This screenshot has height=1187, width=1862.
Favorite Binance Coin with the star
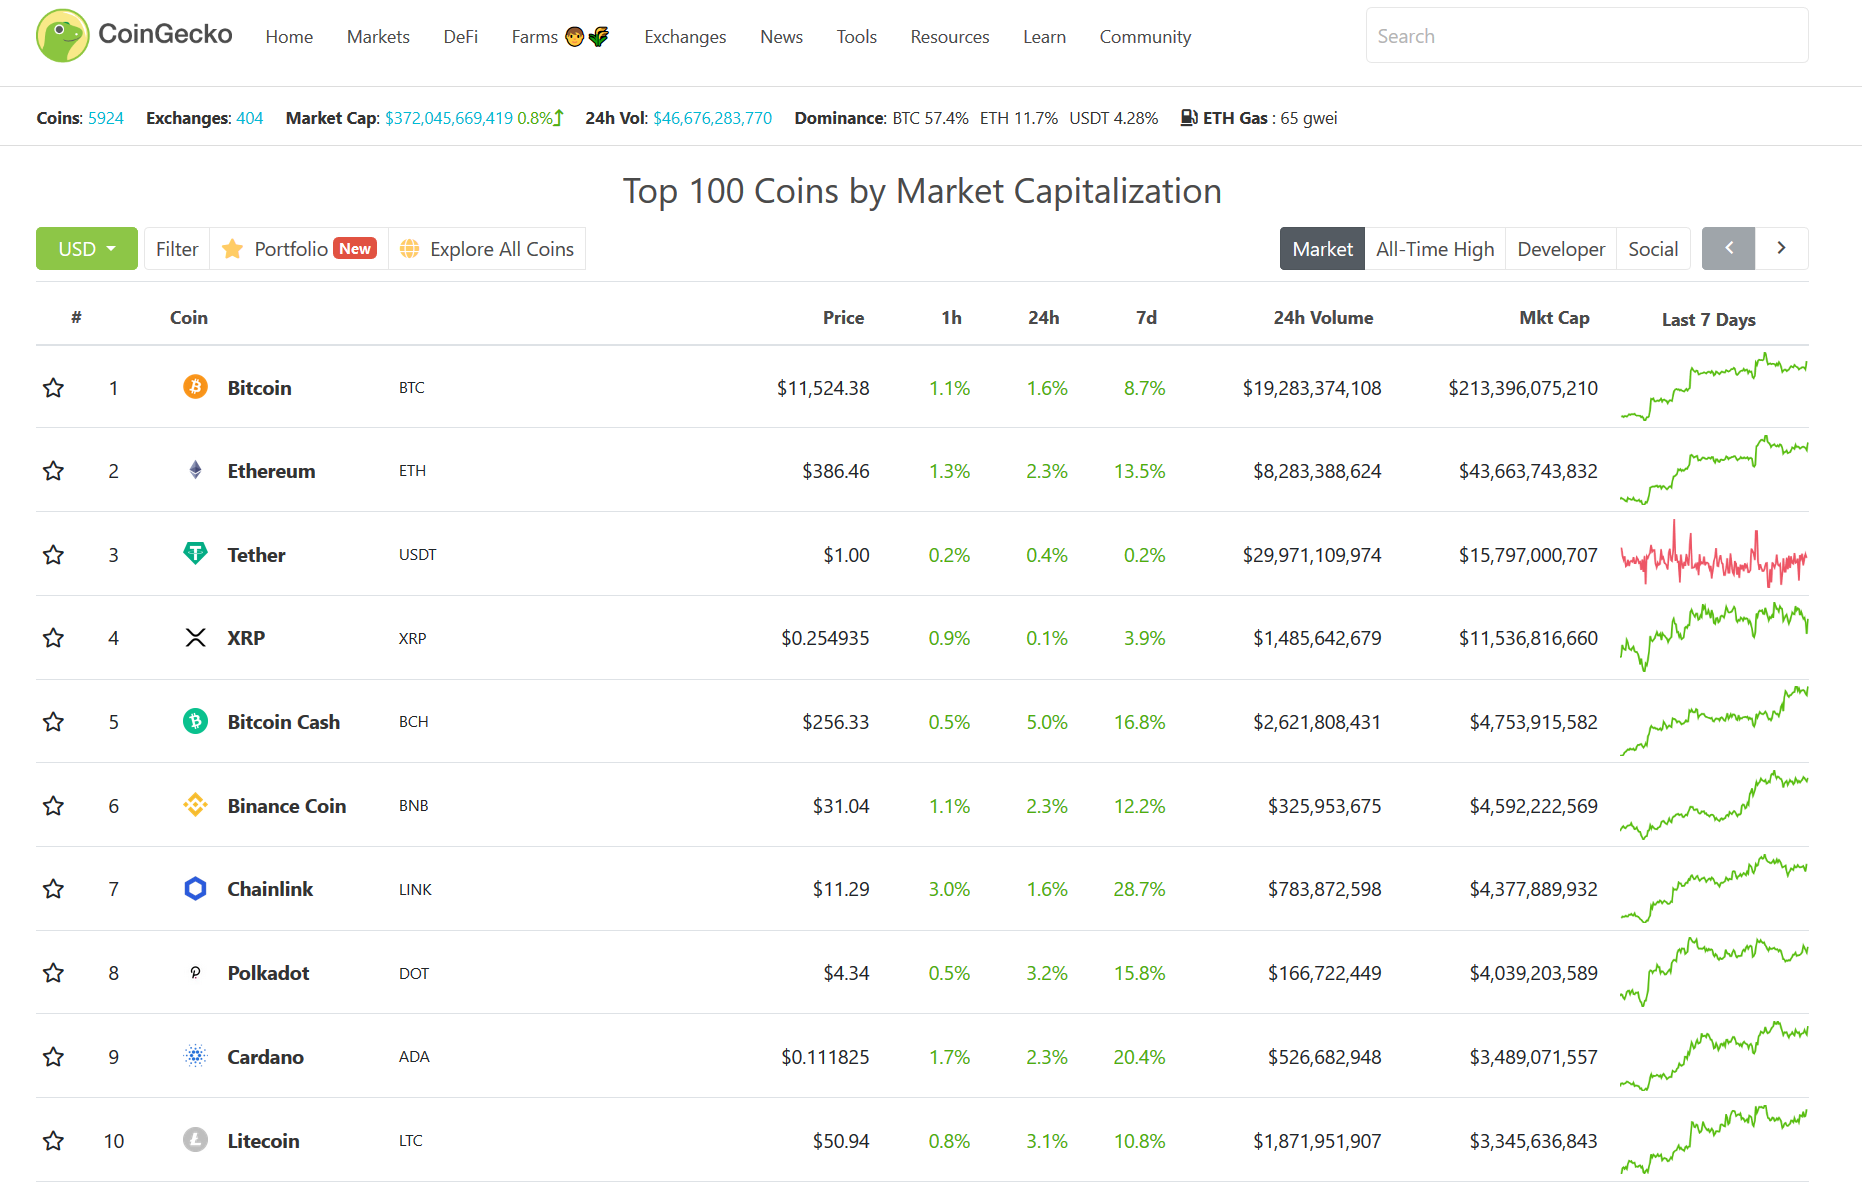(x=54, y=806)
